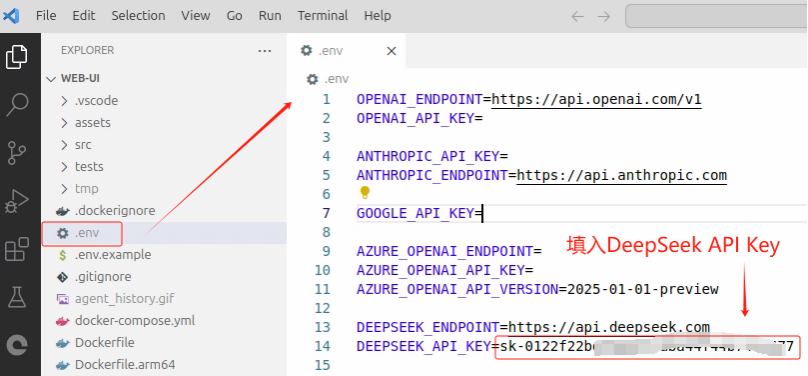The height and width of the screenshot is (376, 808).
Task: Expand the .vscode folder
Action: tap(164, 100)
